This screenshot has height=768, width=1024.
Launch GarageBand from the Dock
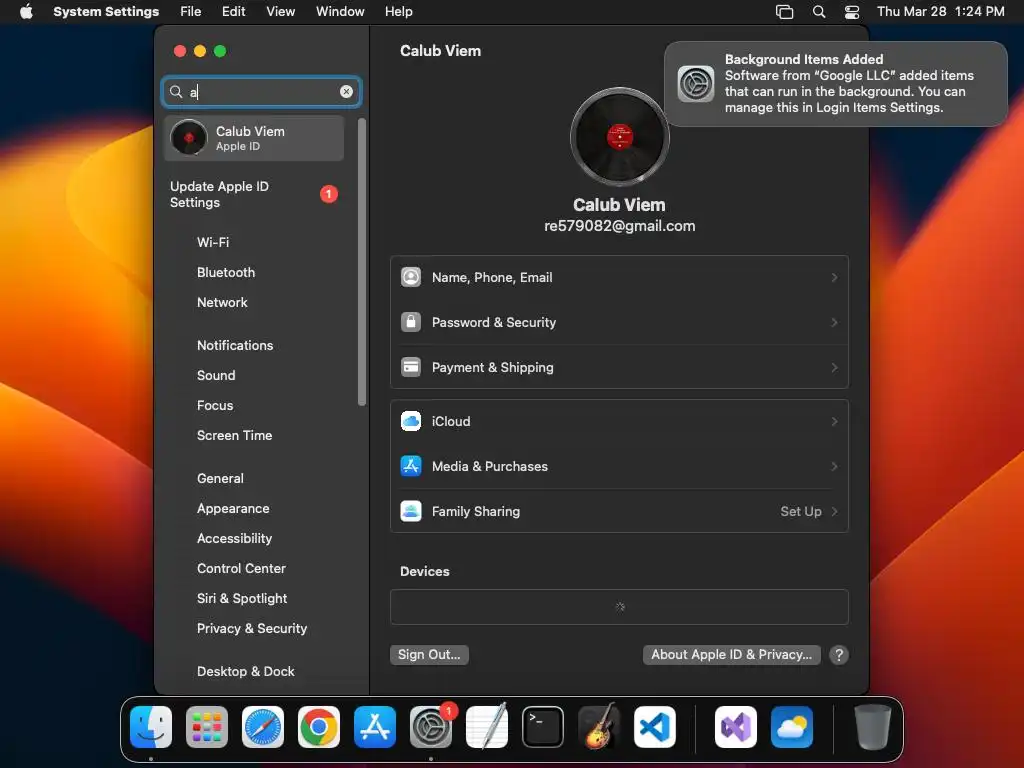pos(599,726)
